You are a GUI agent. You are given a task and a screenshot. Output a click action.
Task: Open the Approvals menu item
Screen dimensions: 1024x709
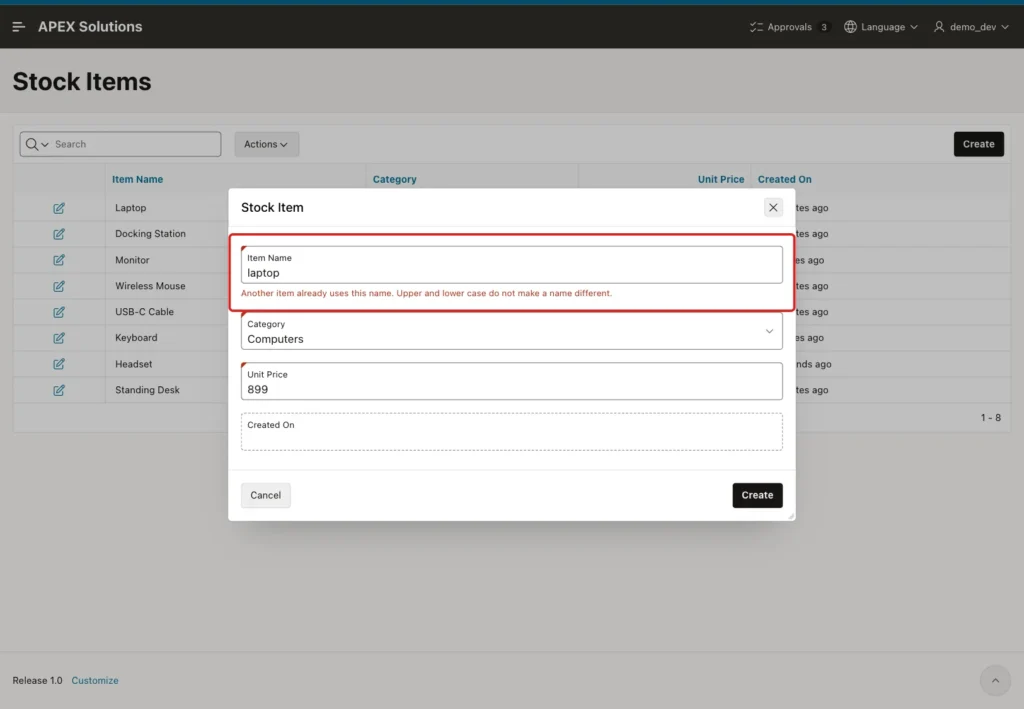click(789, 27)
